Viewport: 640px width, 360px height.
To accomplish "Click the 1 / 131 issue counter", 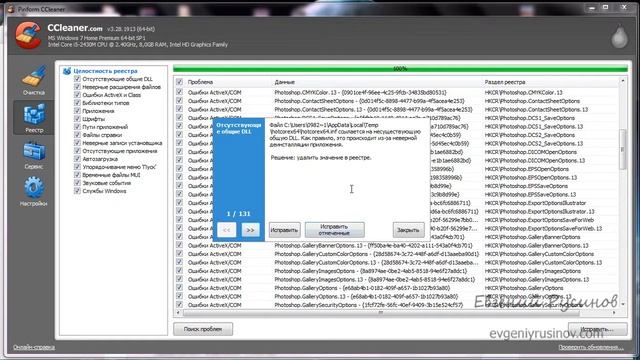I will (x=238, y=213).
